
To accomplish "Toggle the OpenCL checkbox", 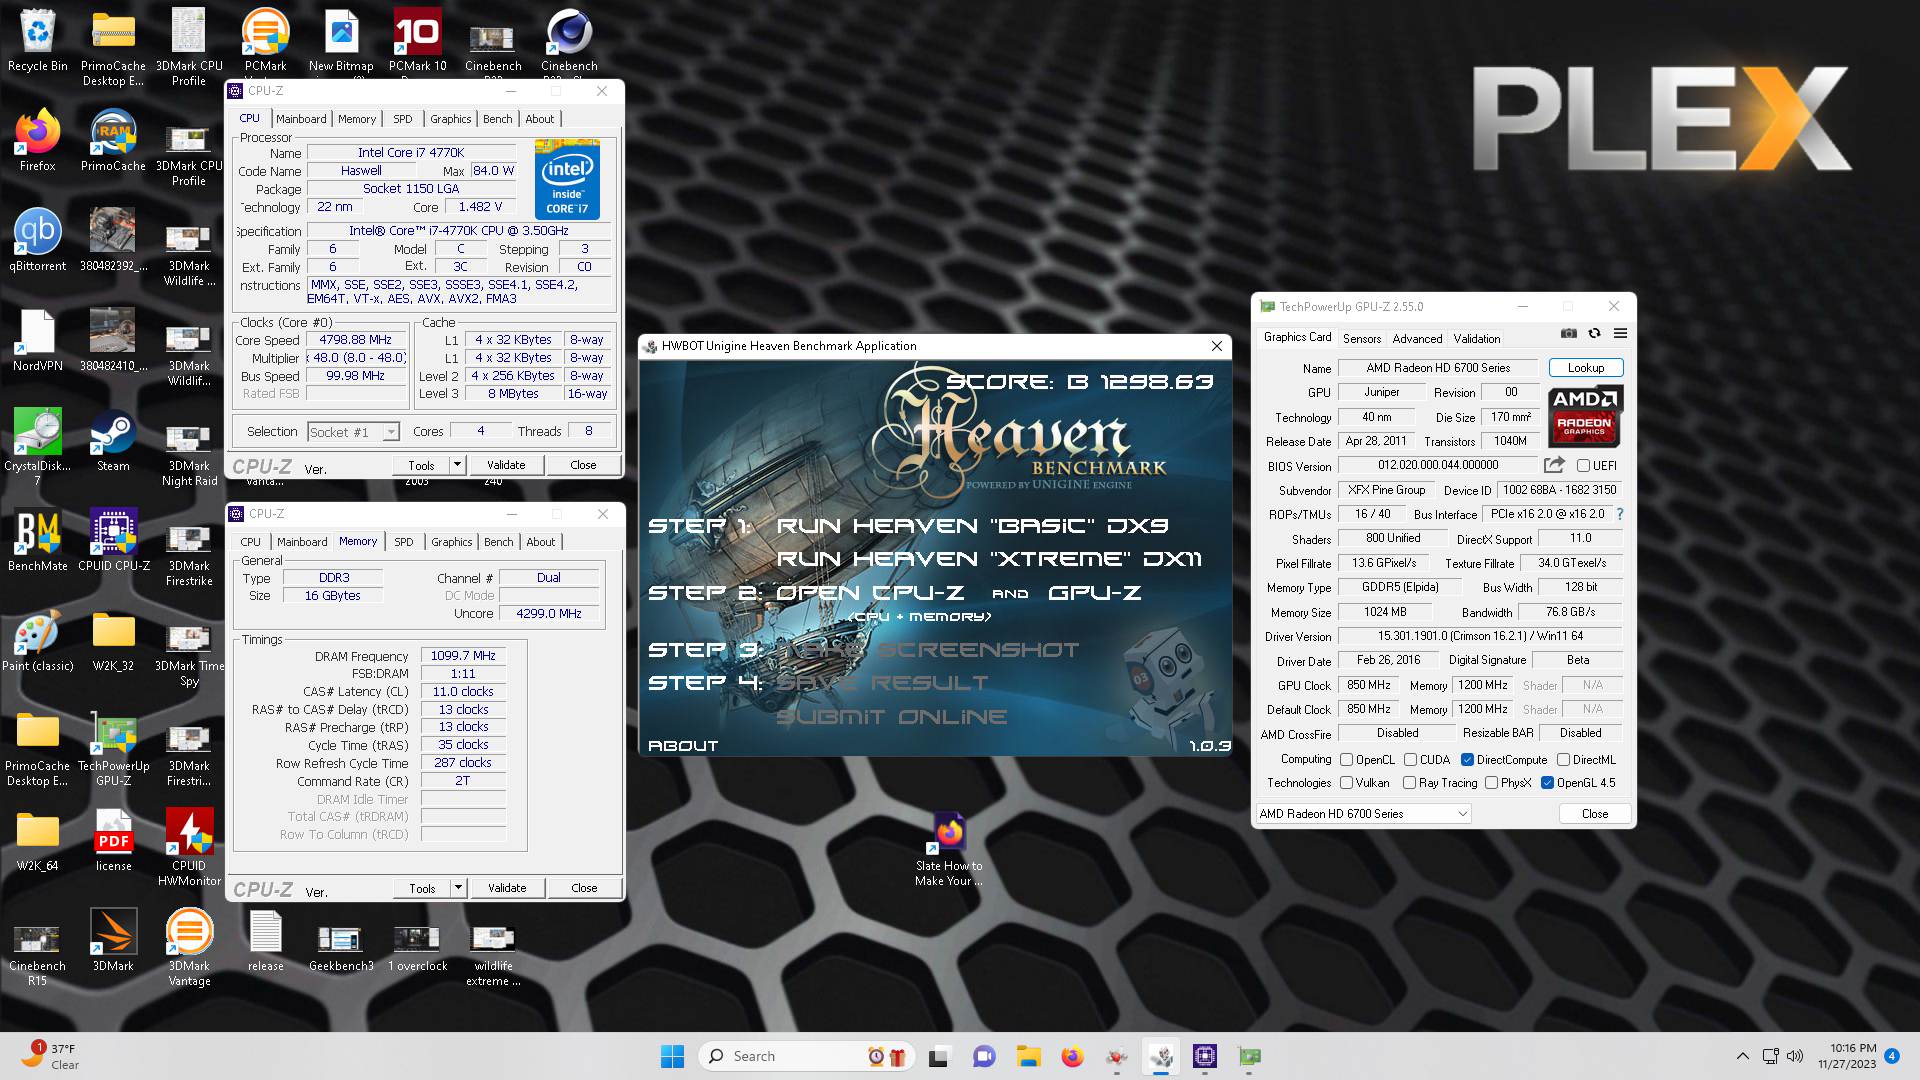I will (1346, 760).
